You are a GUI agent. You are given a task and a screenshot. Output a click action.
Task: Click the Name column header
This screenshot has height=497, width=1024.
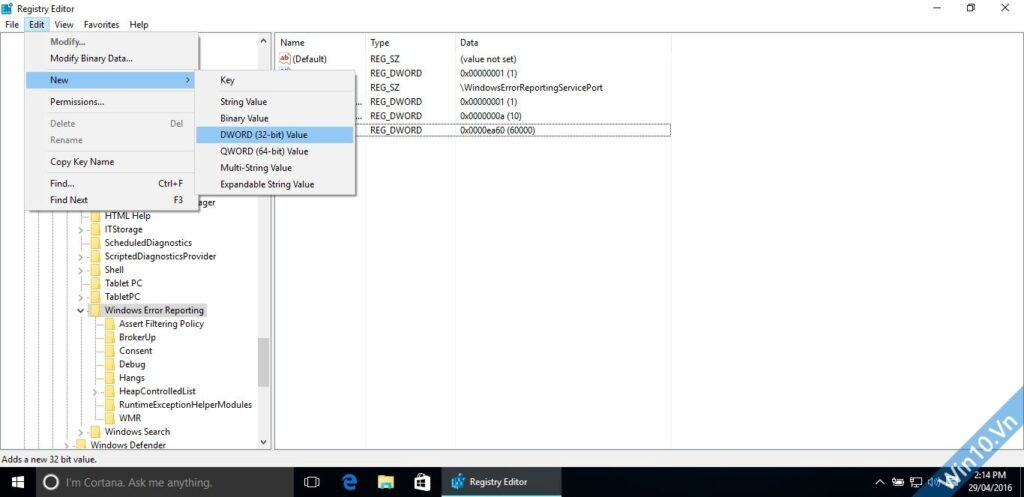pos(321,42)
